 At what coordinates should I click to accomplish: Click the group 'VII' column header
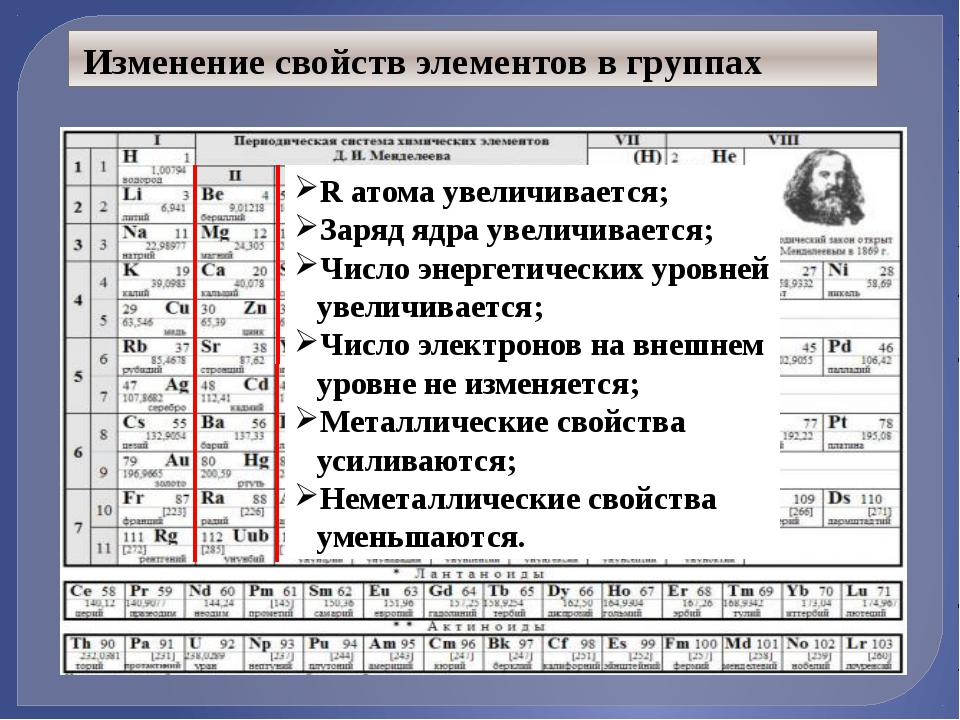(627, 140)
